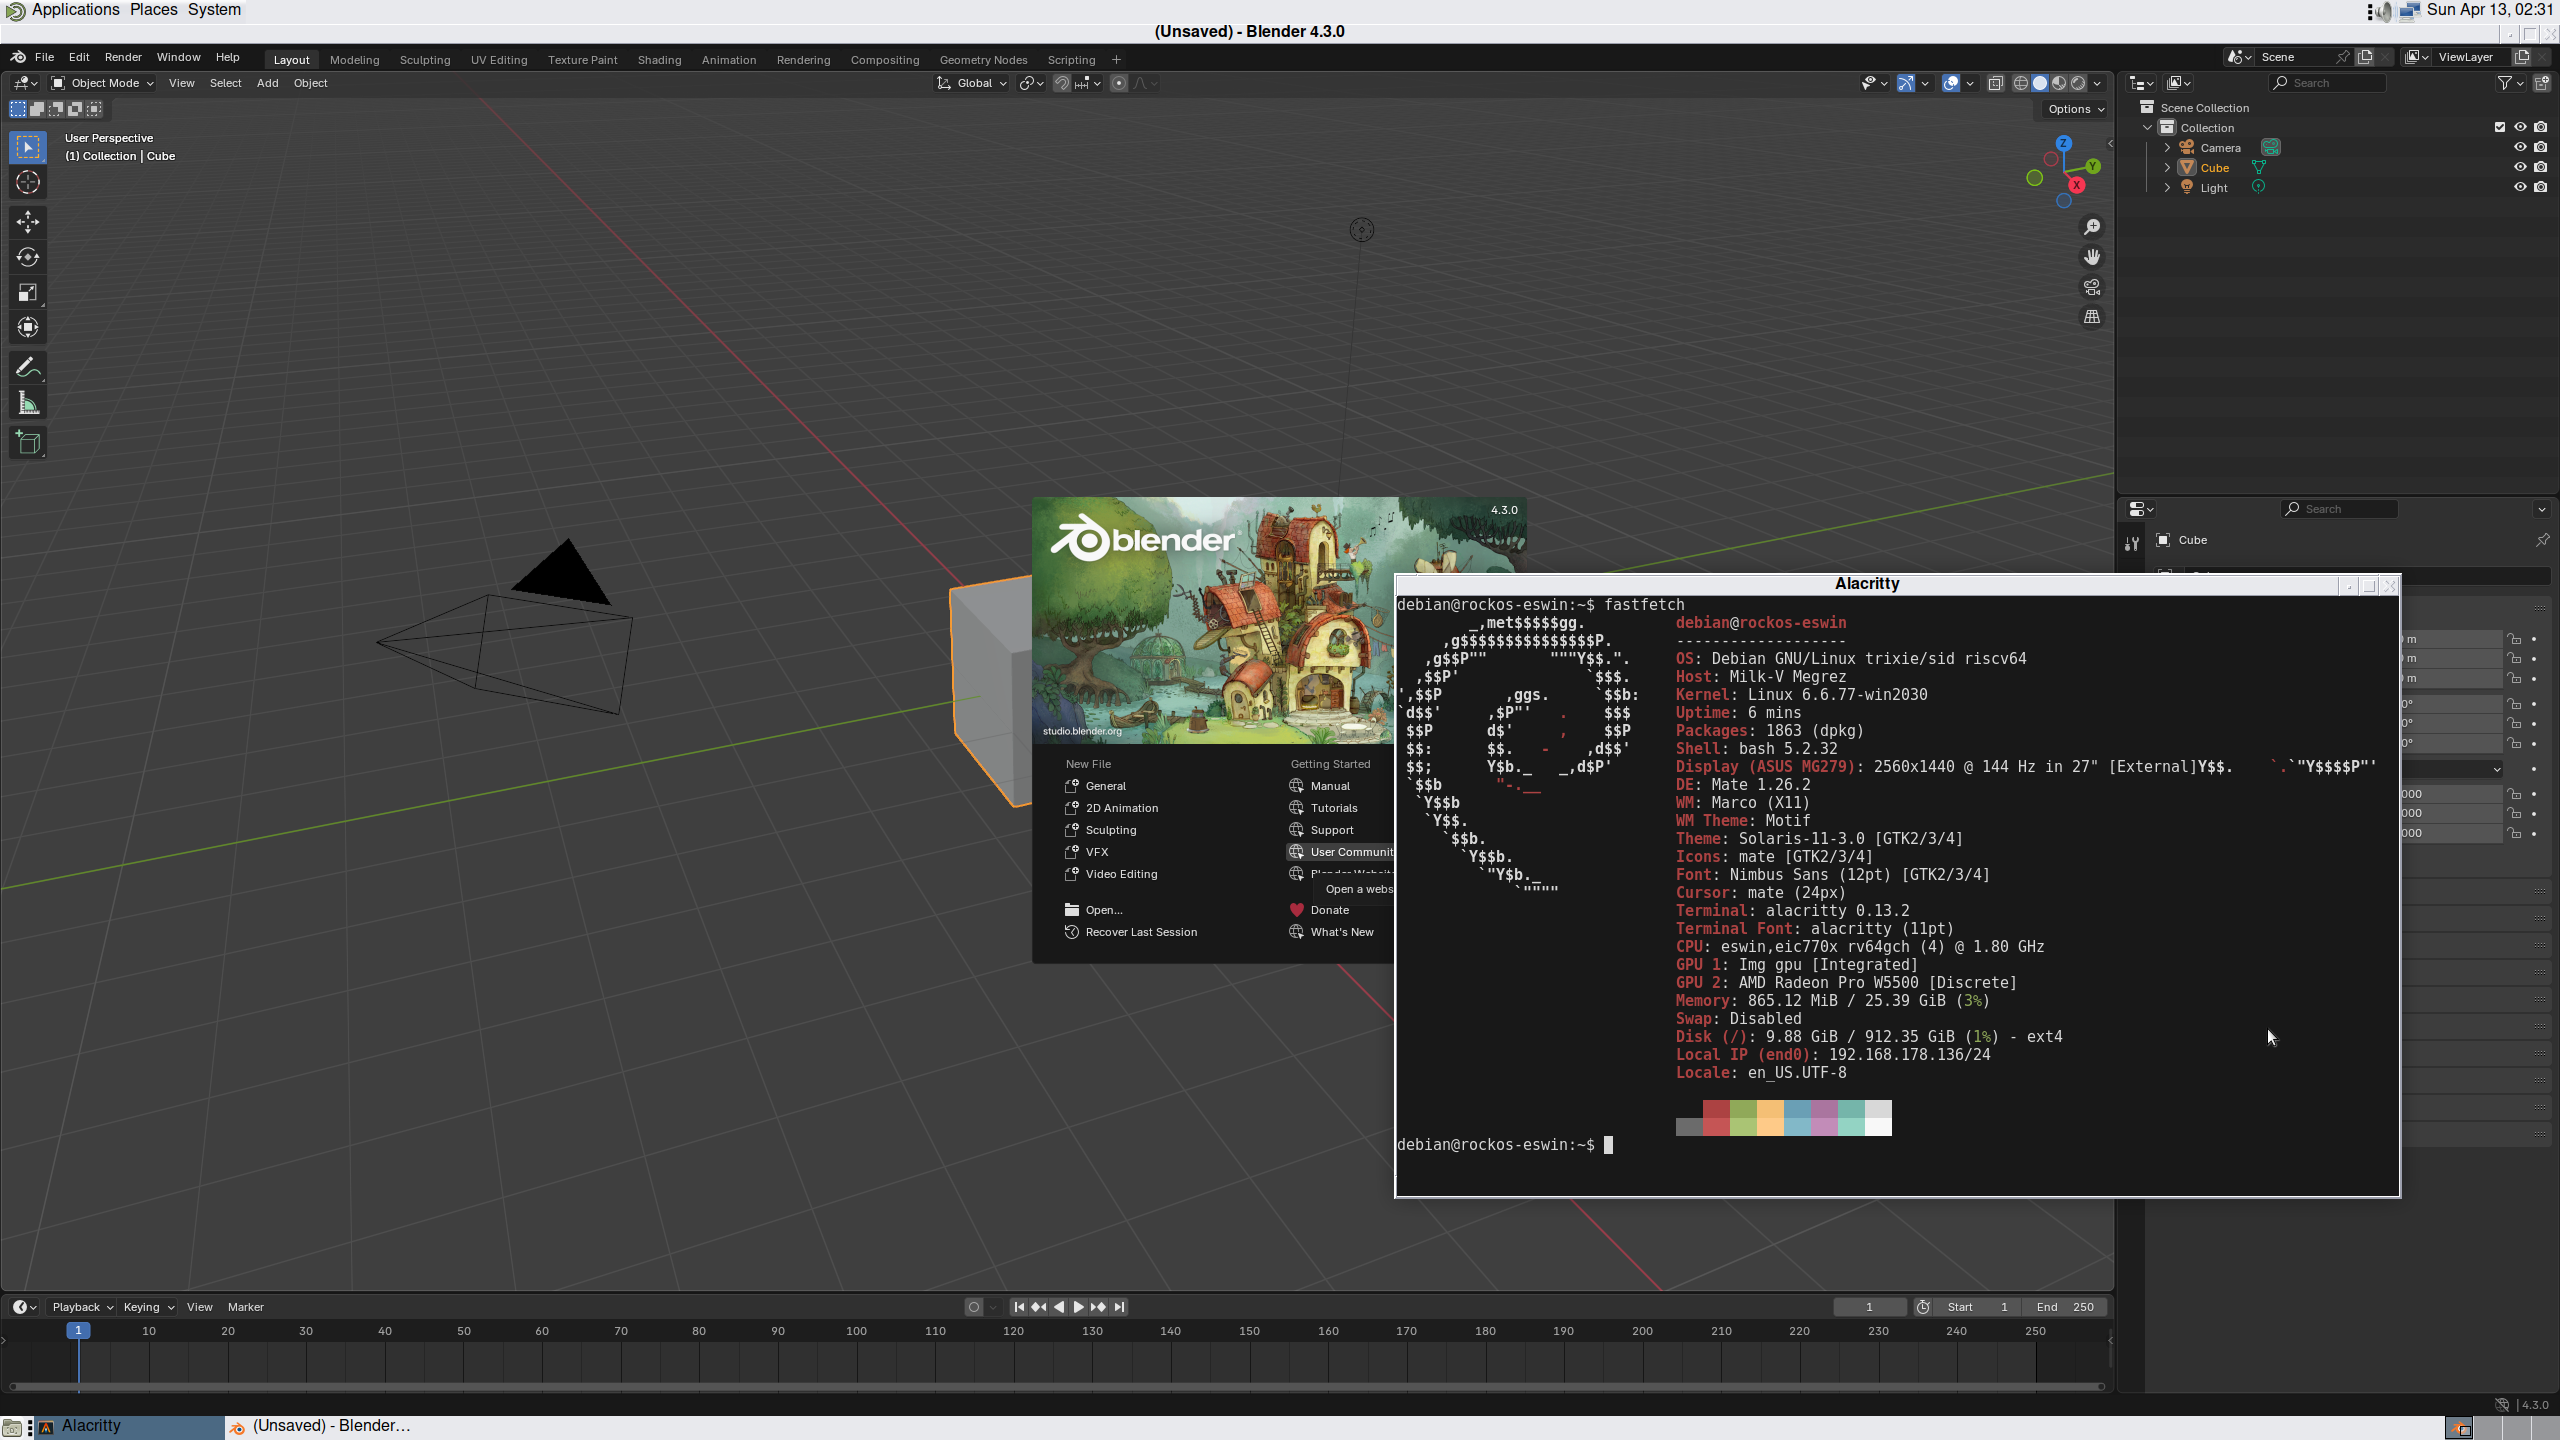This screenshot has width=2560, height=1440.
Task: Select the Measure tool
Action: pos(28,403)
